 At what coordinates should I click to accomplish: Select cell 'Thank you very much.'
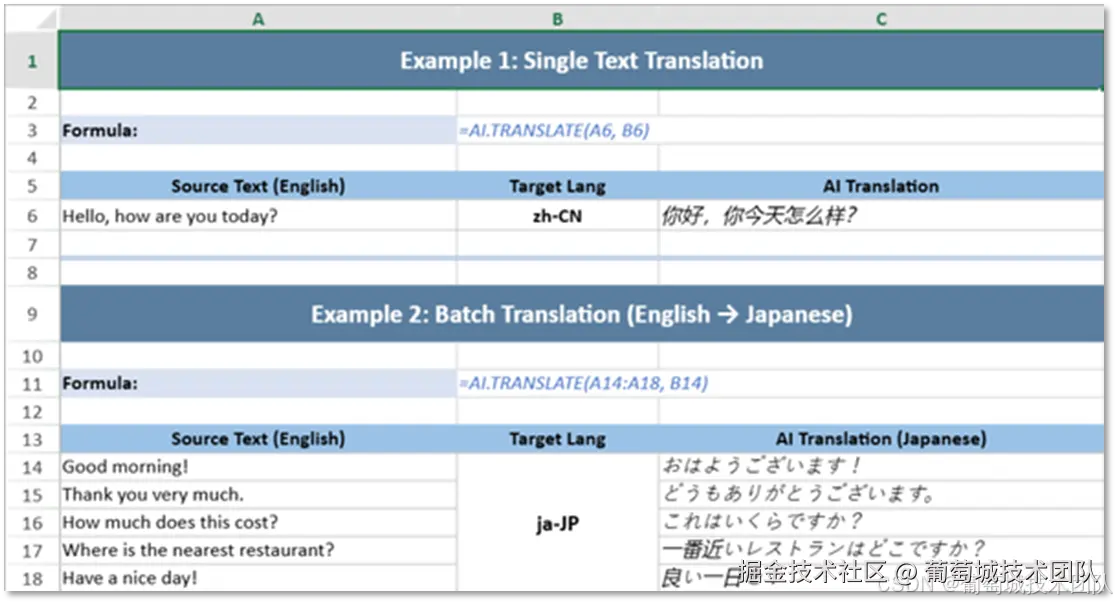pos(258,495)
